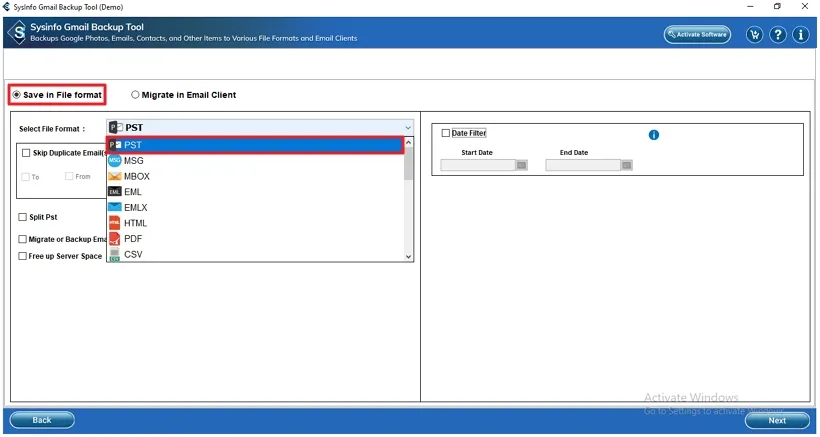Click the Sysinfo logo in header
820x437 pixels.
(x=17, y=33)
